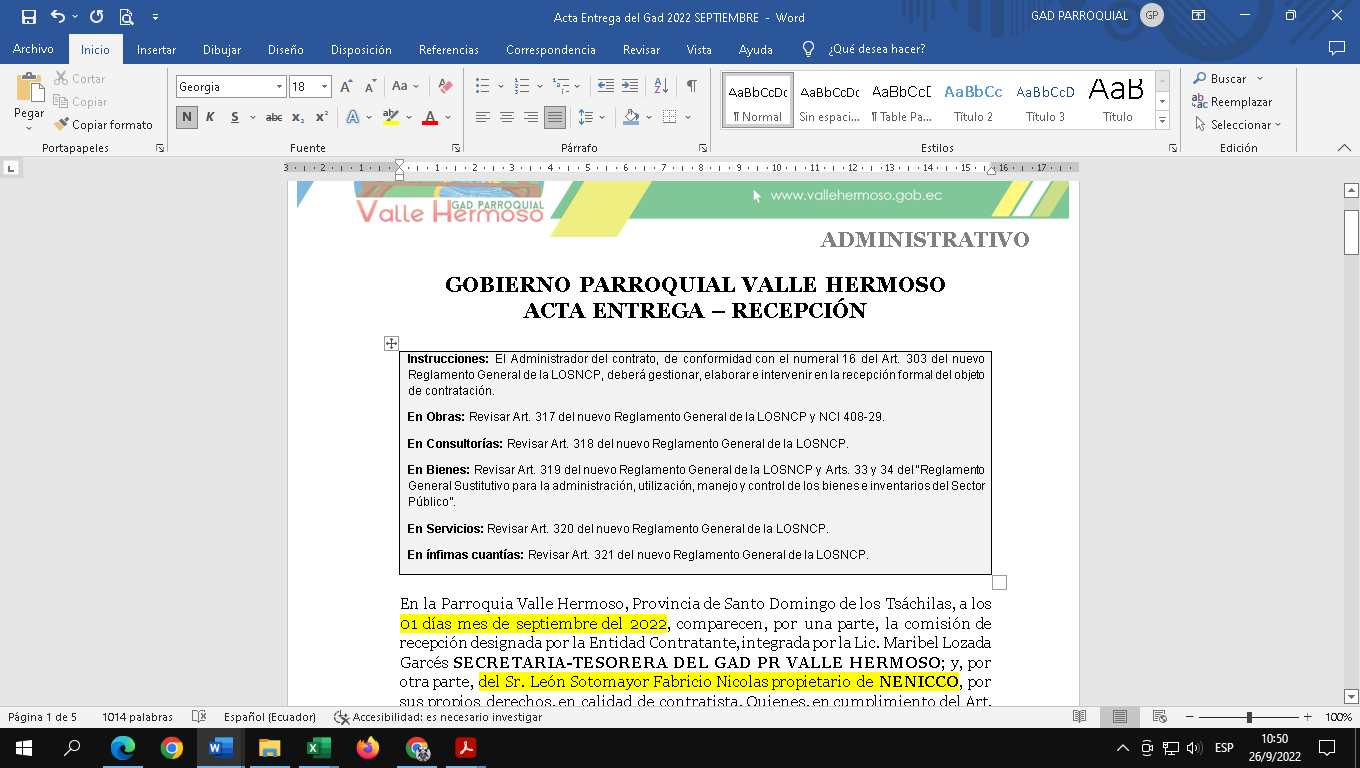Open Adobe Acrobat from taskbar
Viewport: 1360px width, 768px height.
point(466,747)
